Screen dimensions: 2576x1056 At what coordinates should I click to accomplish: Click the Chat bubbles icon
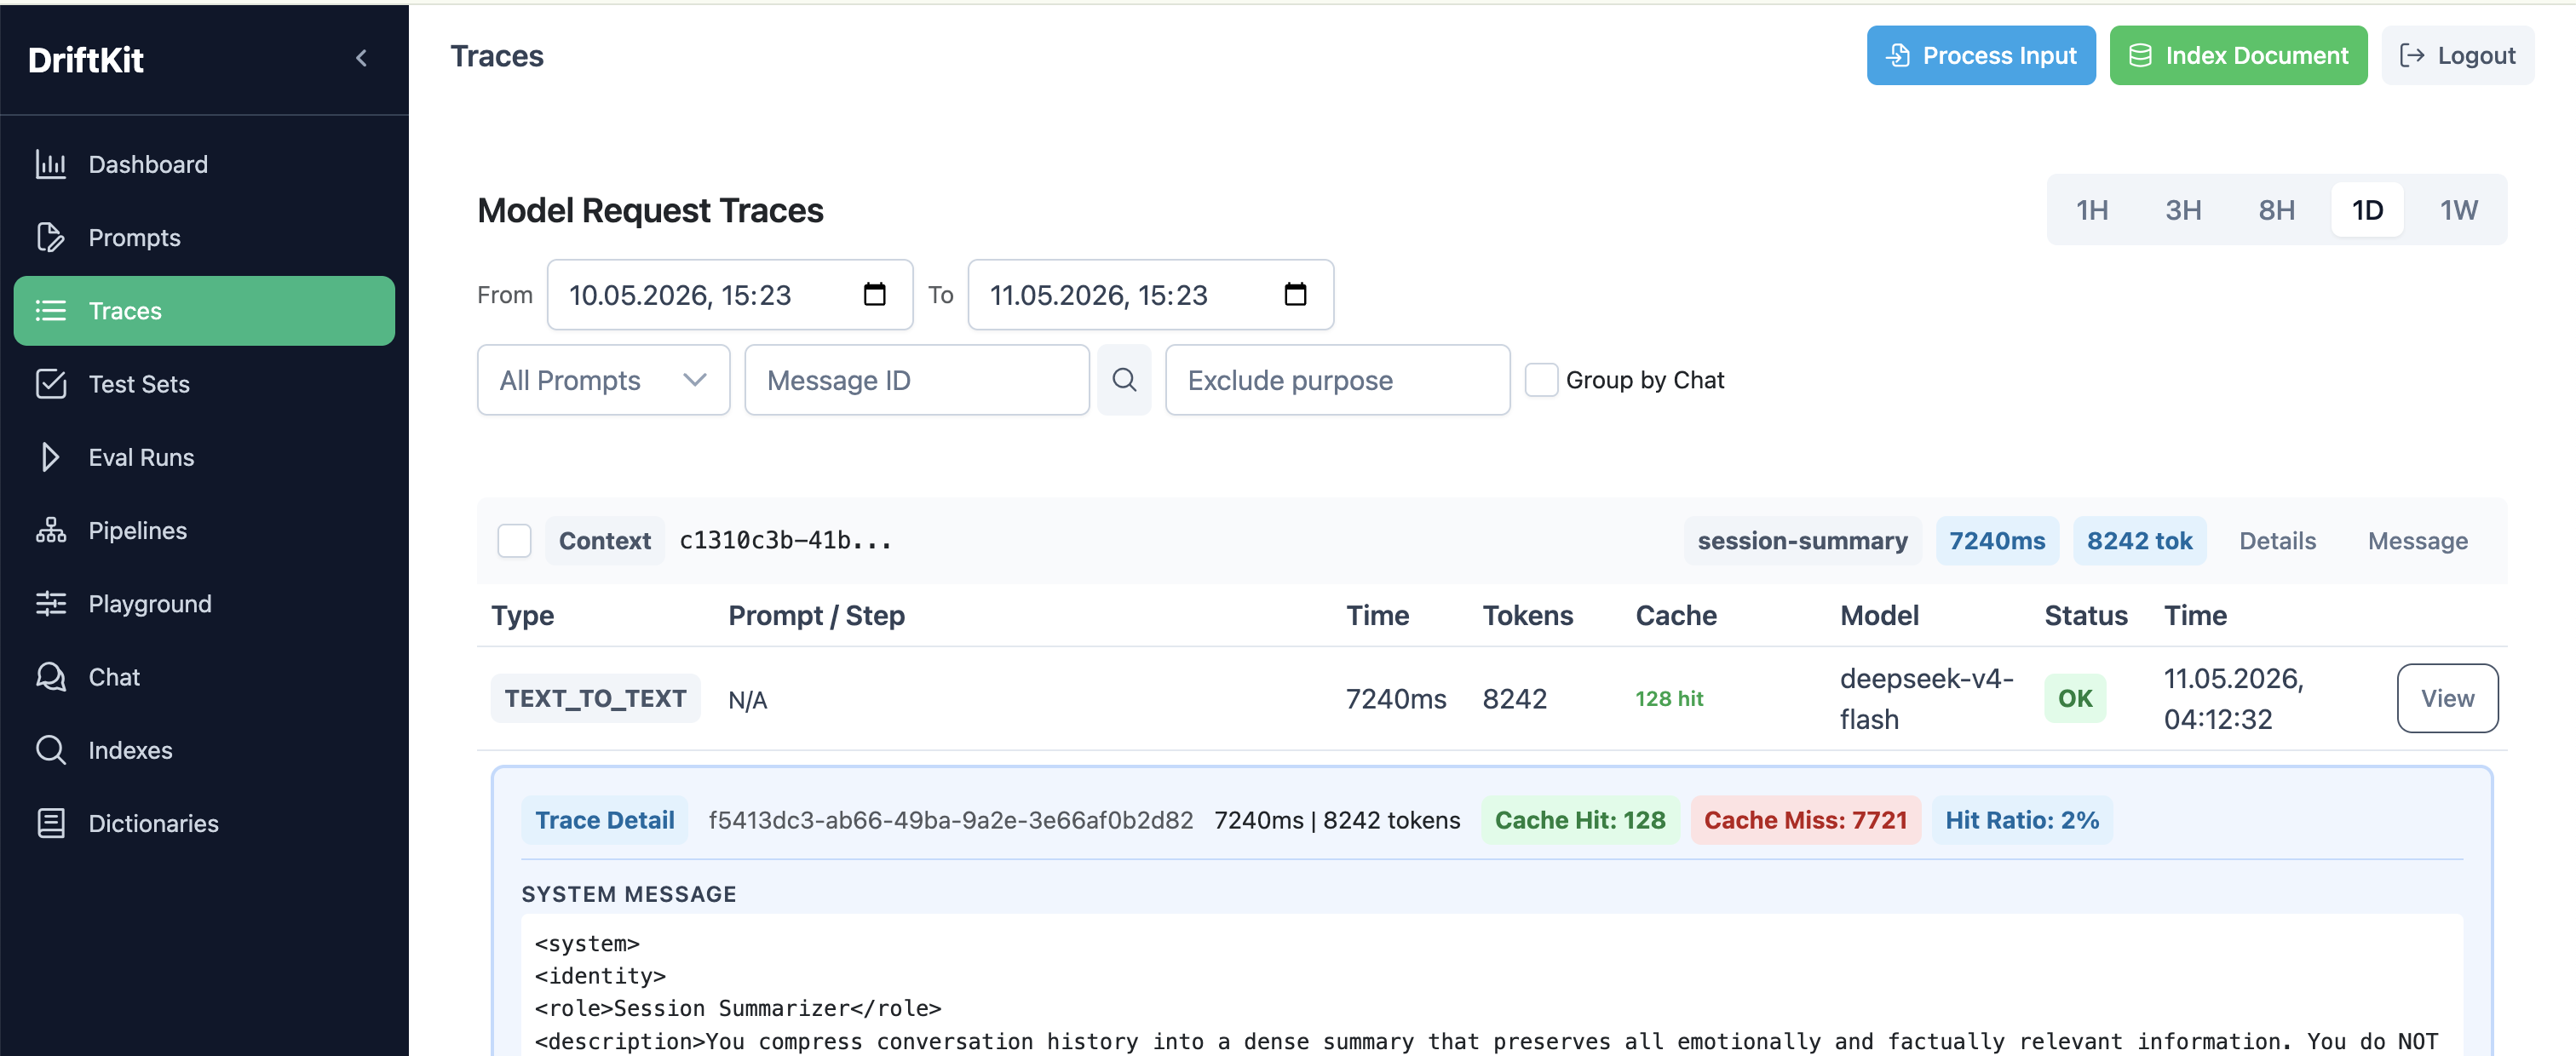coord(51,677)
